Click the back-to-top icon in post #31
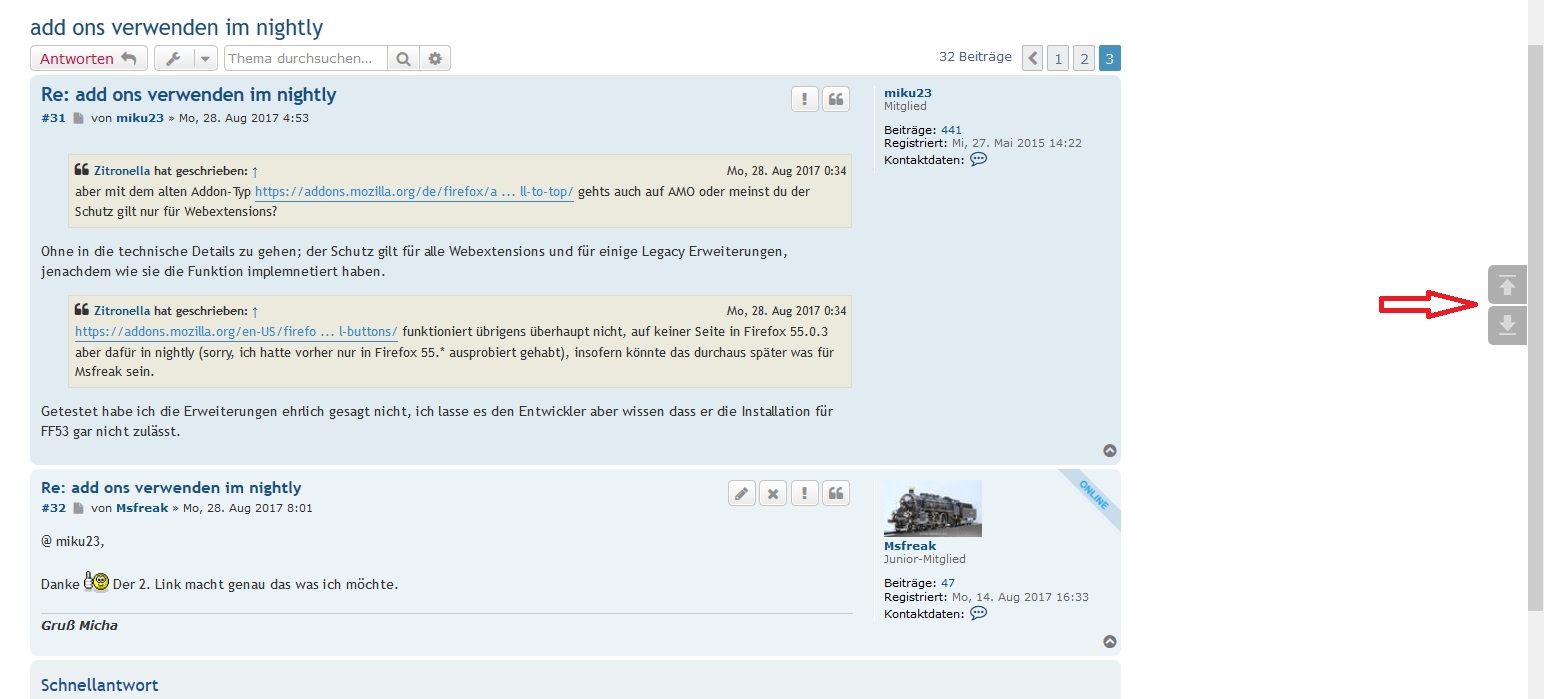 [1109, 451]
